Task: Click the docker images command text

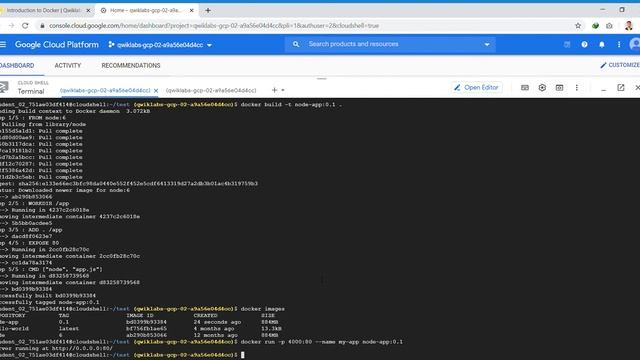Action: (x=262, y=309)
